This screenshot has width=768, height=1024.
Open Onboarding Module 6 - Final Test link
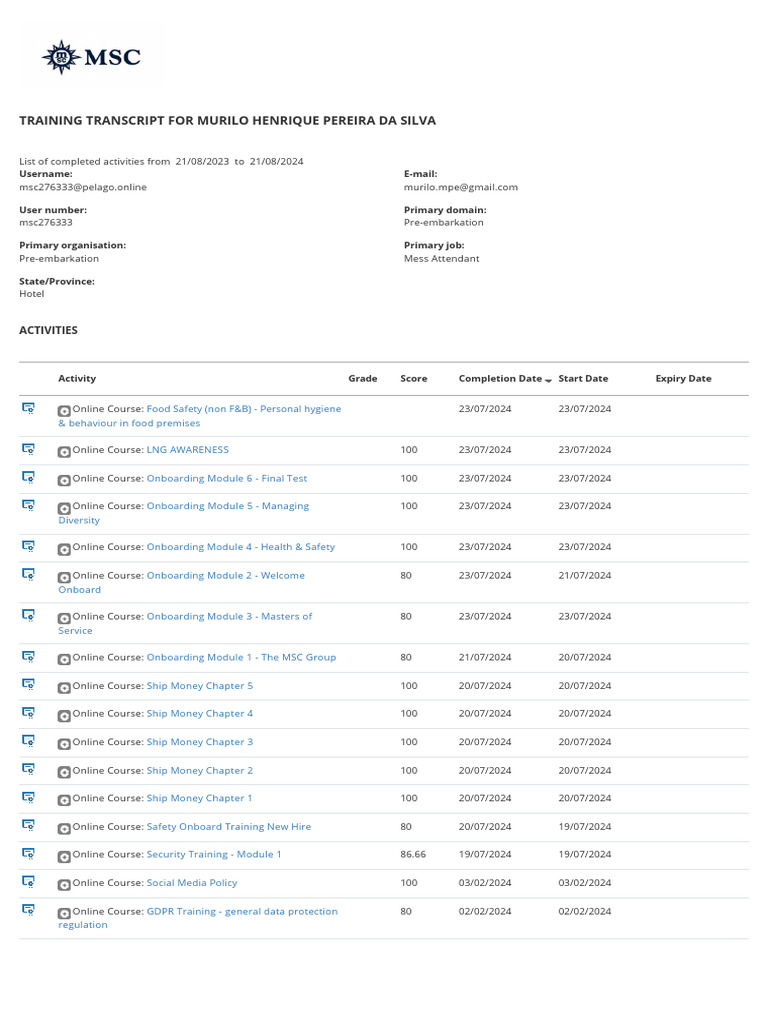(x=227, y=478)
